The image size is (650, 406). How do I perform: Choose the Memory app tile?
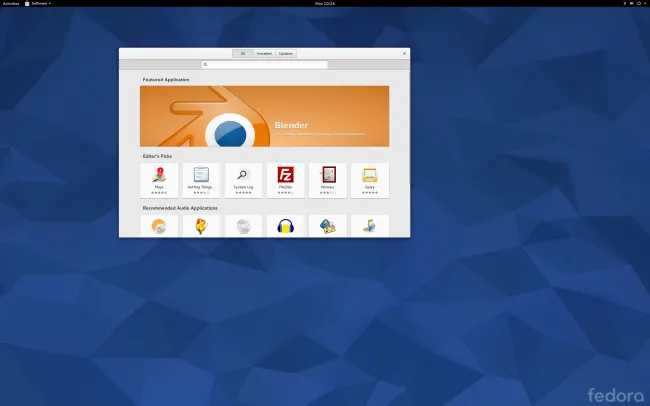[x=327, y=180]
